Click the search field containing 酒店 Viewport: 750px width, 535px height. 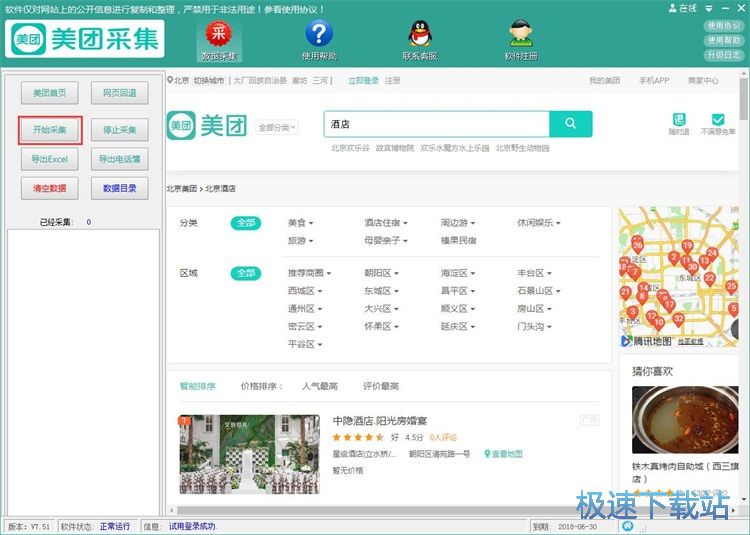point(437,124)
